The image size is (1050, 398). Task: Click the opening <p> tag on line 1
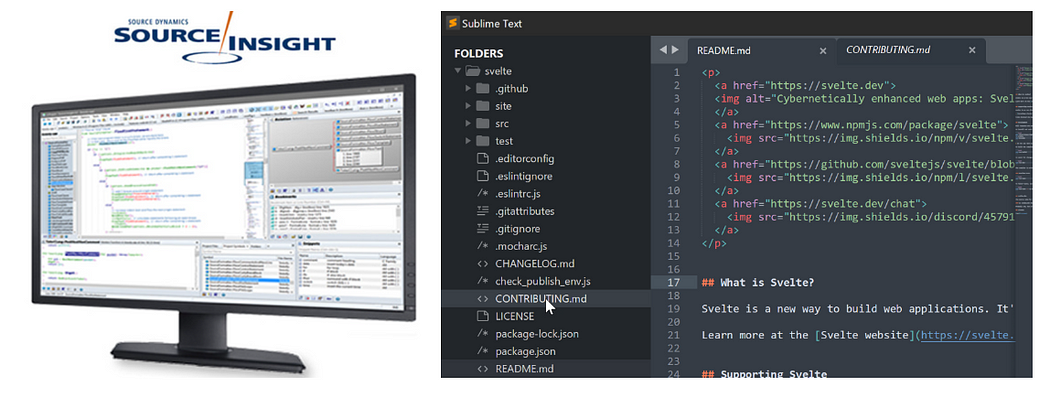click(711, 72)
